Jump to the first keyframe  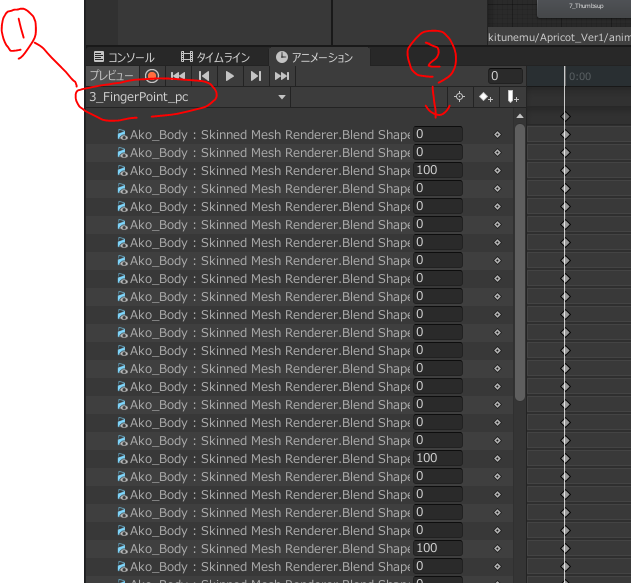pyautogui.click(x=178, y=76)
